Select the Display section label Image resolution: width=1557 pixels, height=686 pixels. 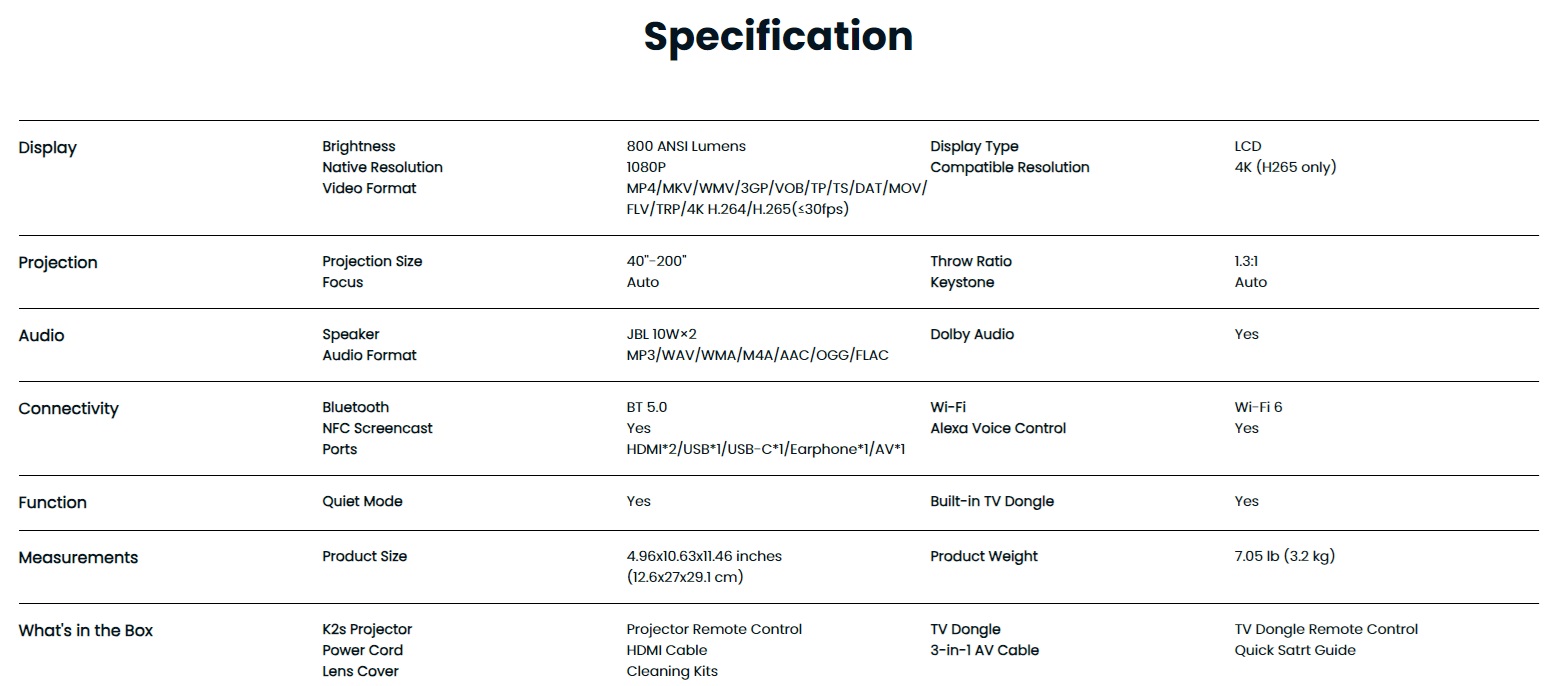click(48, 148)
